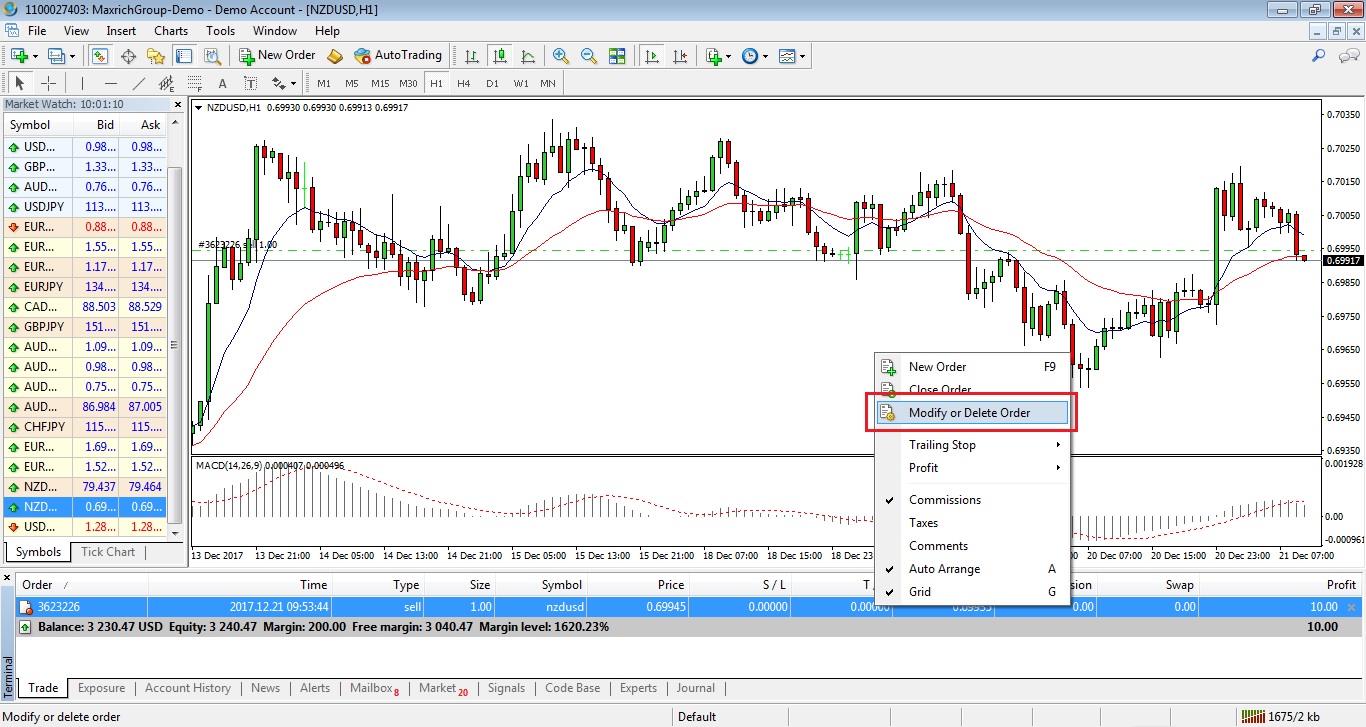
Task: Expand the new chart dropdown arrow
Action: (x=35, y=57)
